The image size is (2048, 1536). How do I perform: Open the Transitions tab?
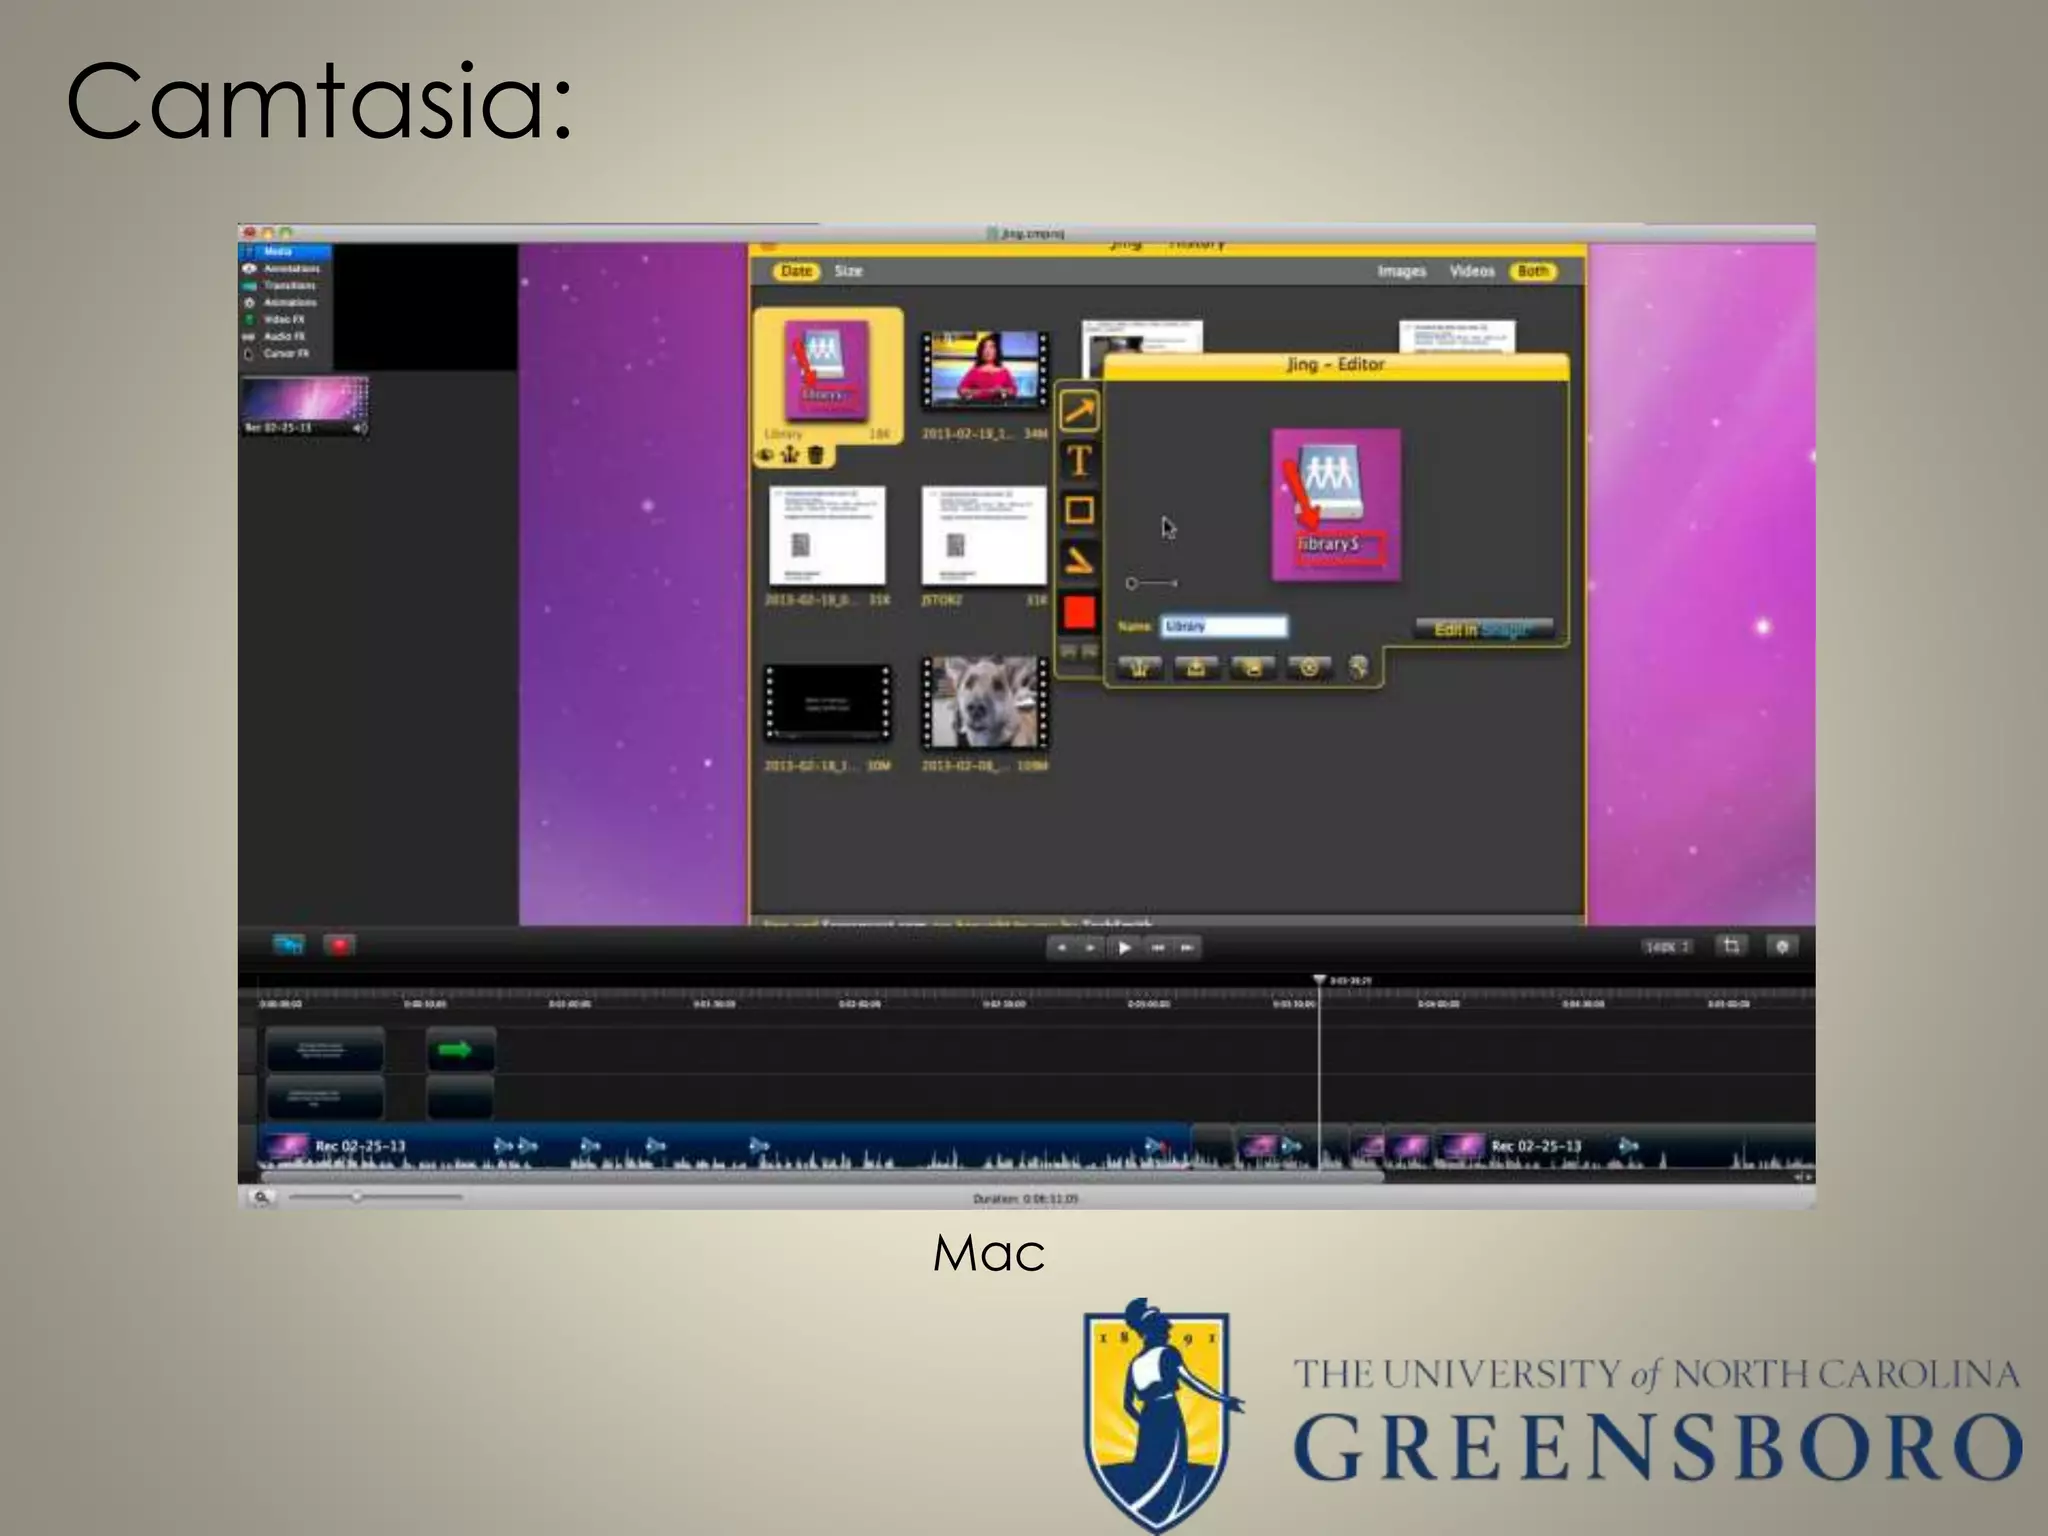[x=285, y=286]
